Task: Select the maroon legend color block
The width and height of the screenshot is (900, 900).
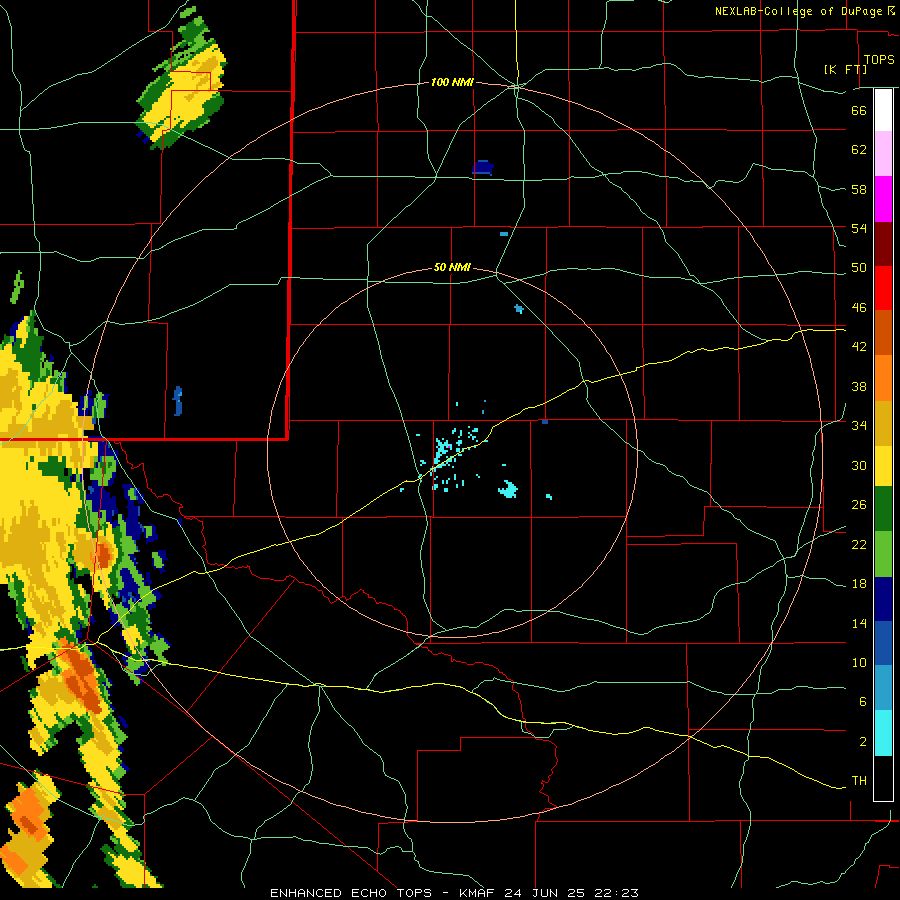Action: 883,243
